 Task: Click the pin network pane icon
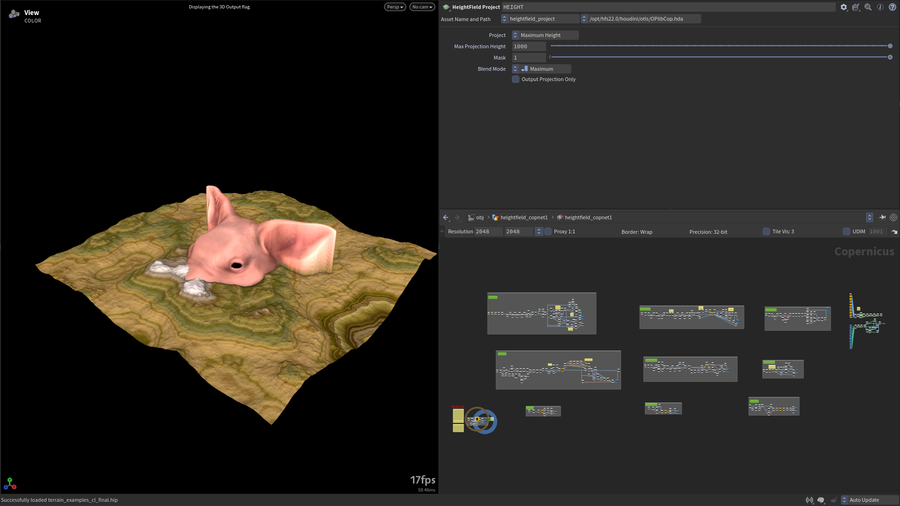882,217
